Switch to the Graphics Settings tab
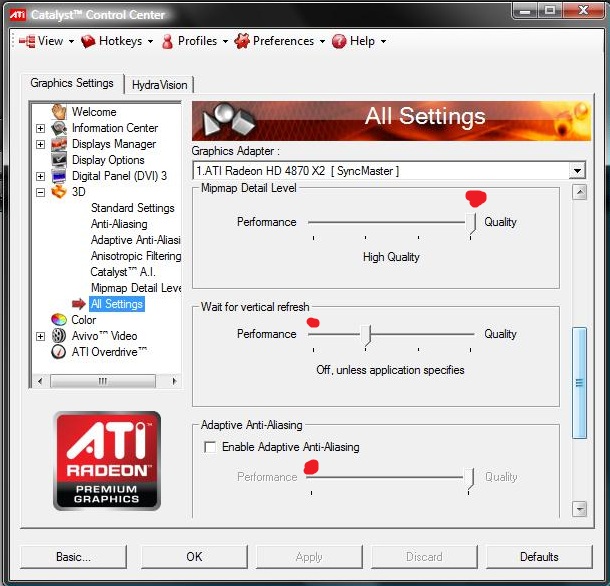Screen dimensions: 610x586 click(72, 83)
